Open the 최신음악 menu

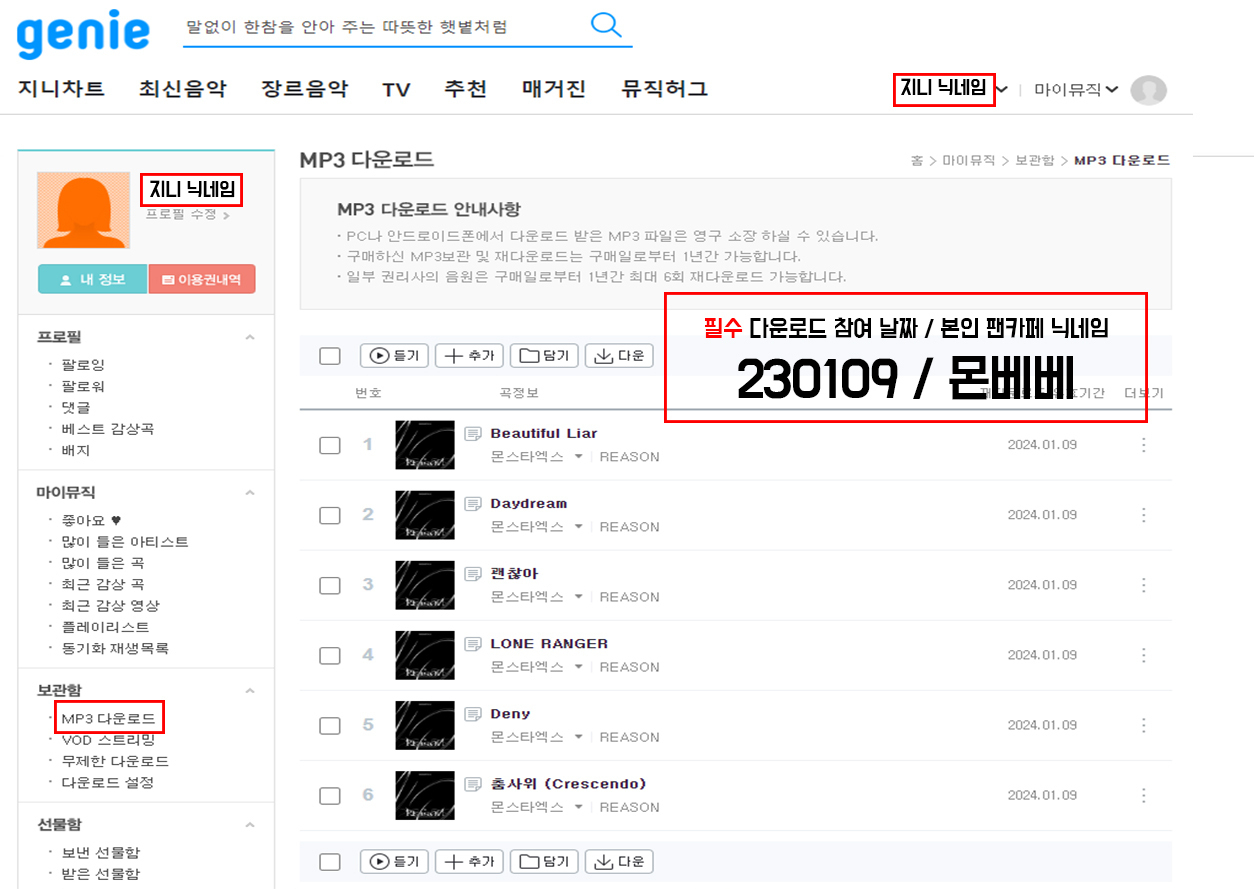pyautogui.click(x=183, y=89)
